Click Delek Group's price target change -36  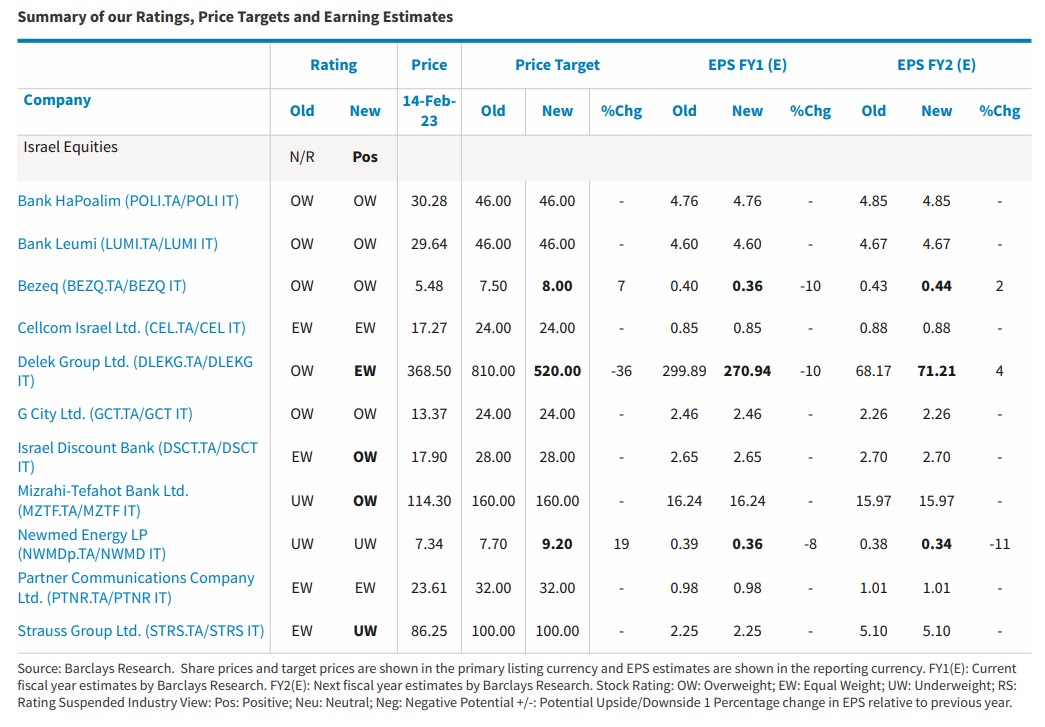621,371
